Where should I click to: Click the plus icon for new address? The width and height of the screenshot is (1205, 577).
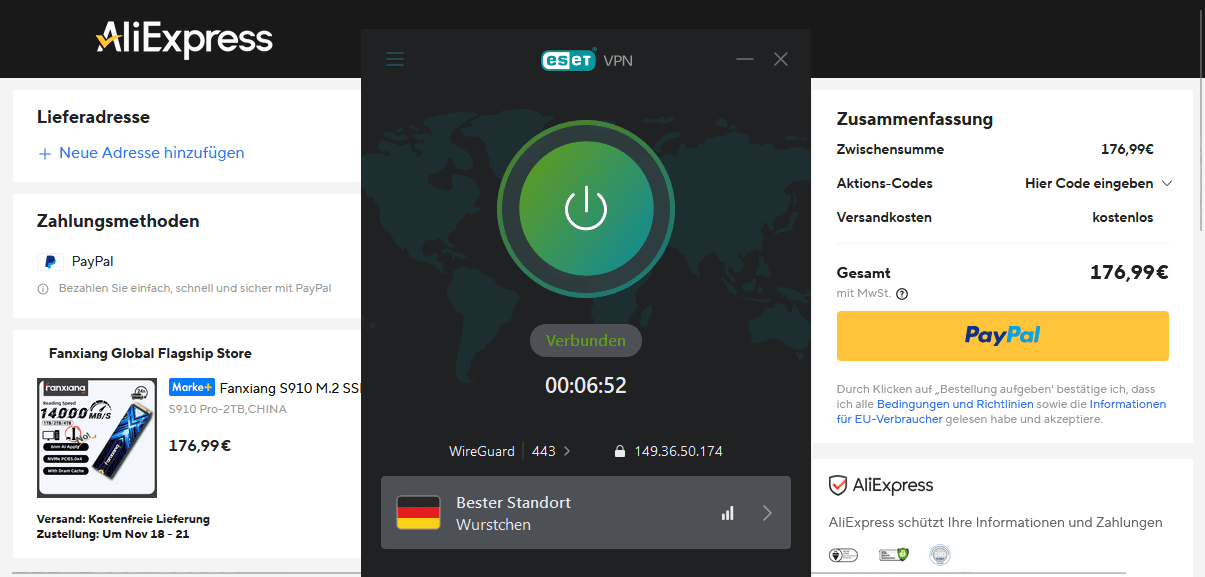point(44,153)
